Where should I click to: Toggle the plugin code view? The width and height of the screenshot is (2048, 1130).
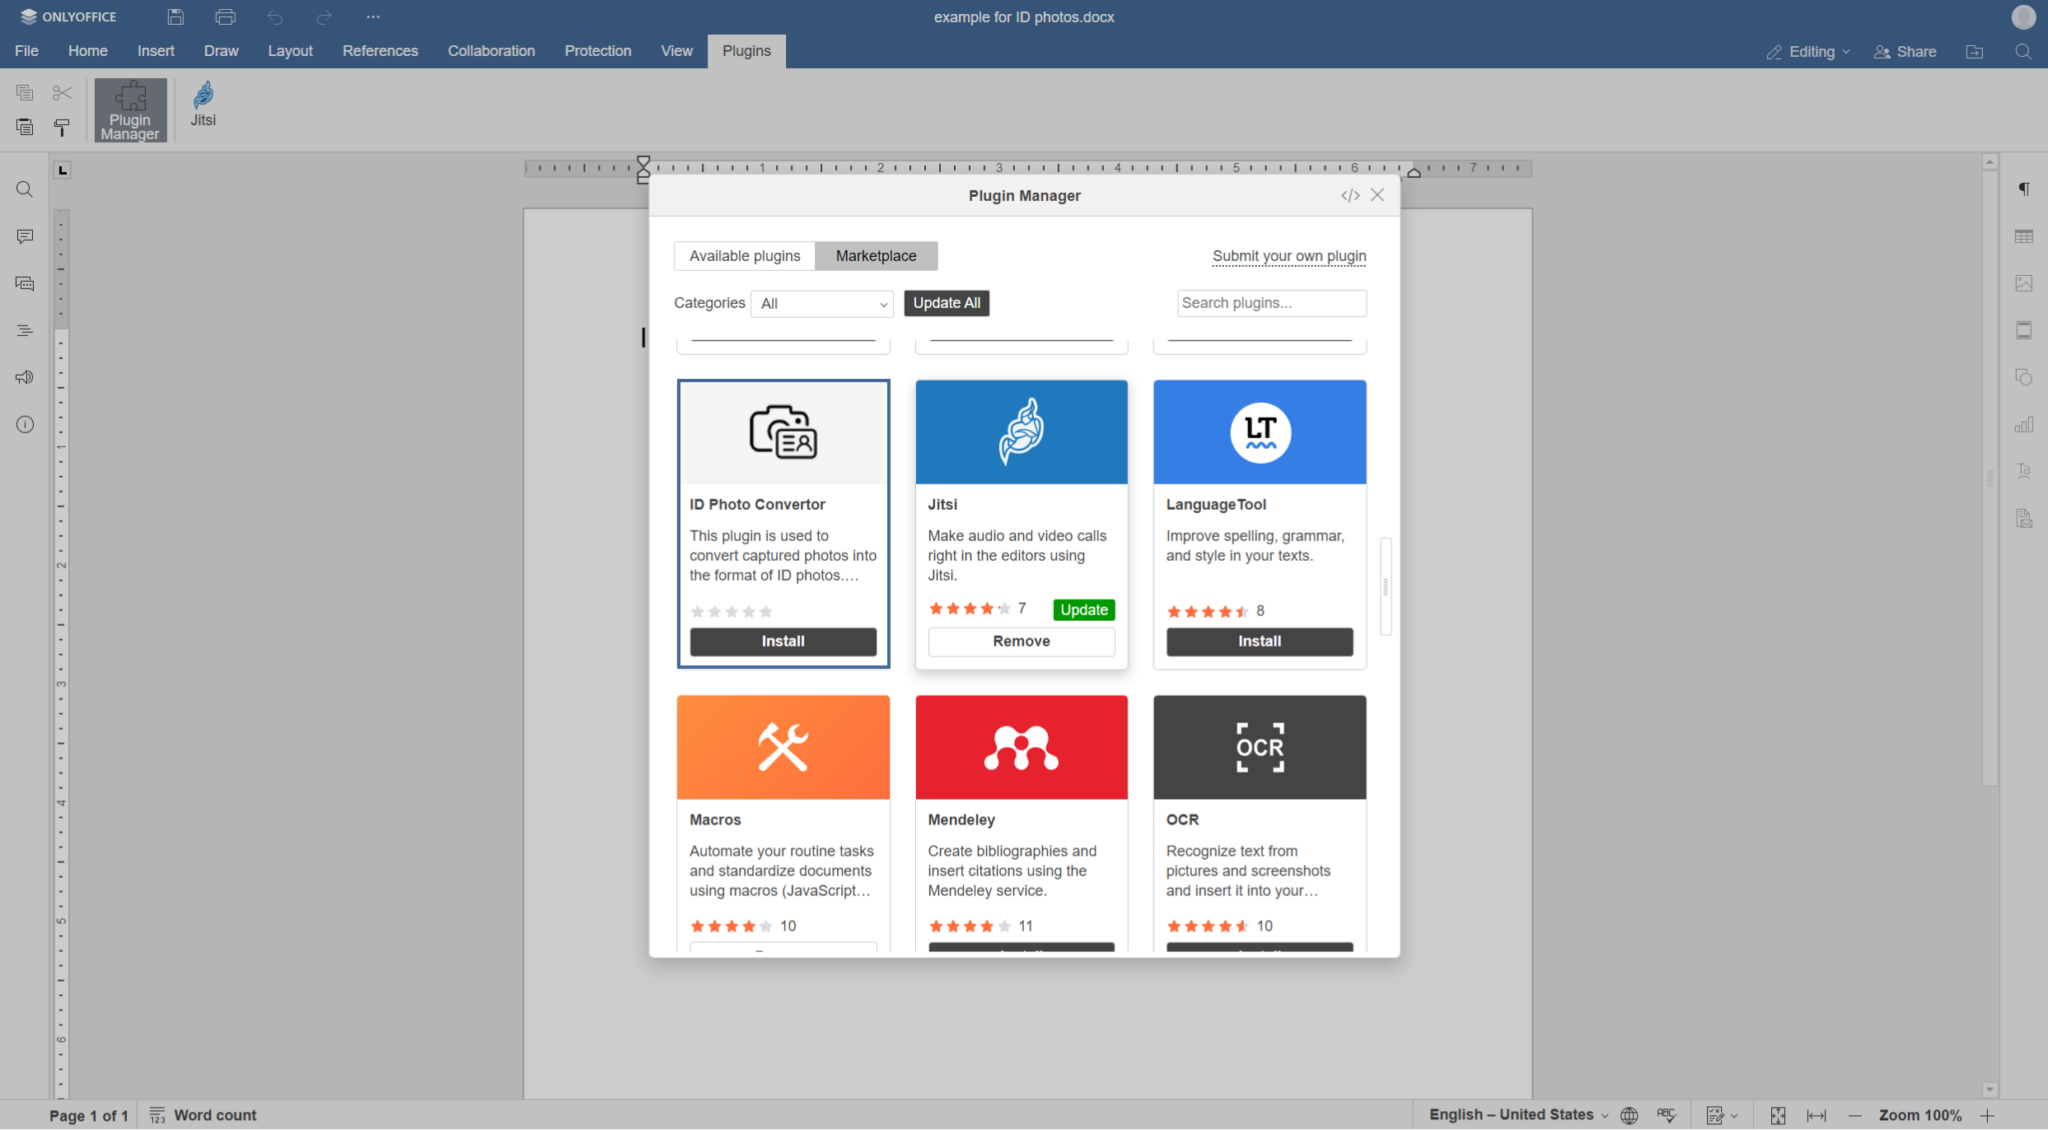tap(1351, 195)
